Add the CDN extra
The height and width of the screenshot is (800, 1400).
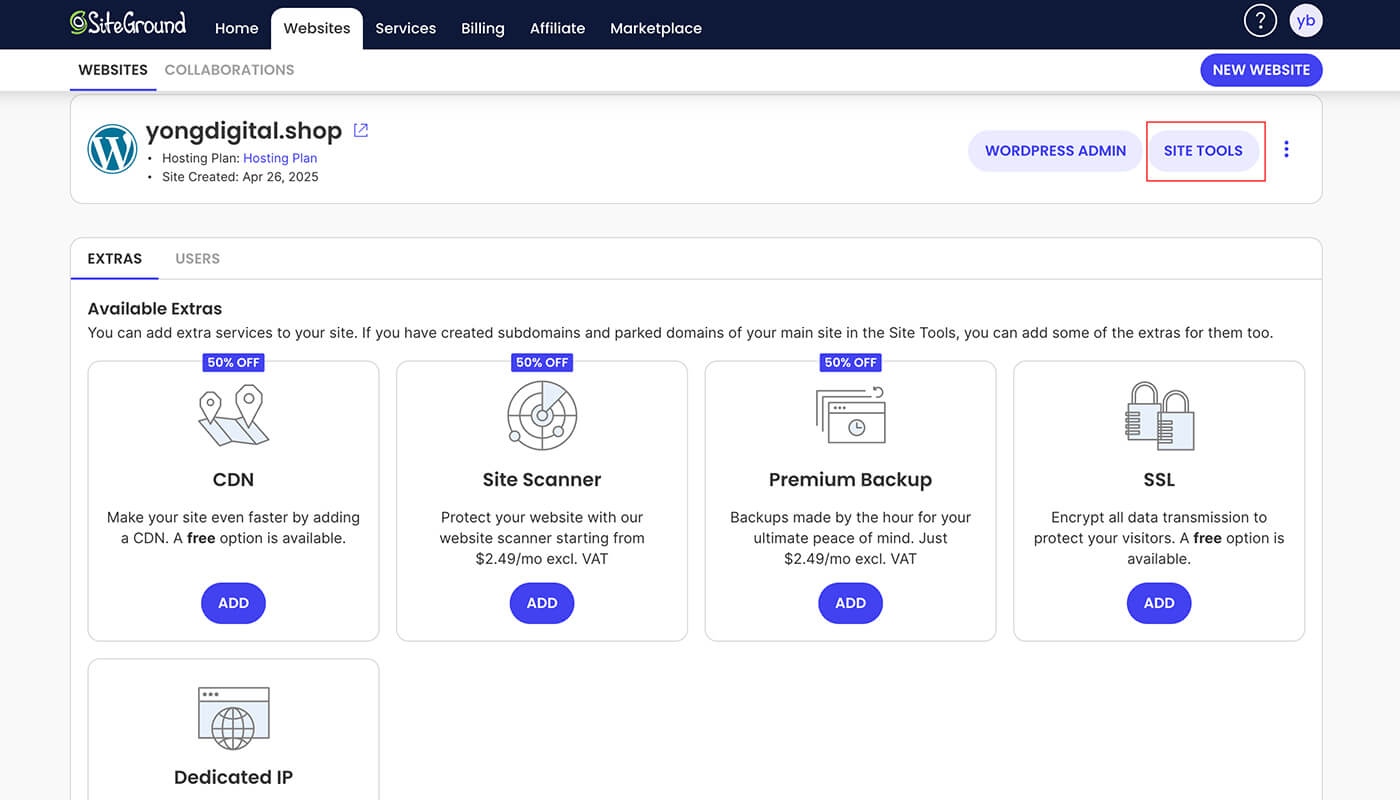pyautogui.click(x=233, y=603)
